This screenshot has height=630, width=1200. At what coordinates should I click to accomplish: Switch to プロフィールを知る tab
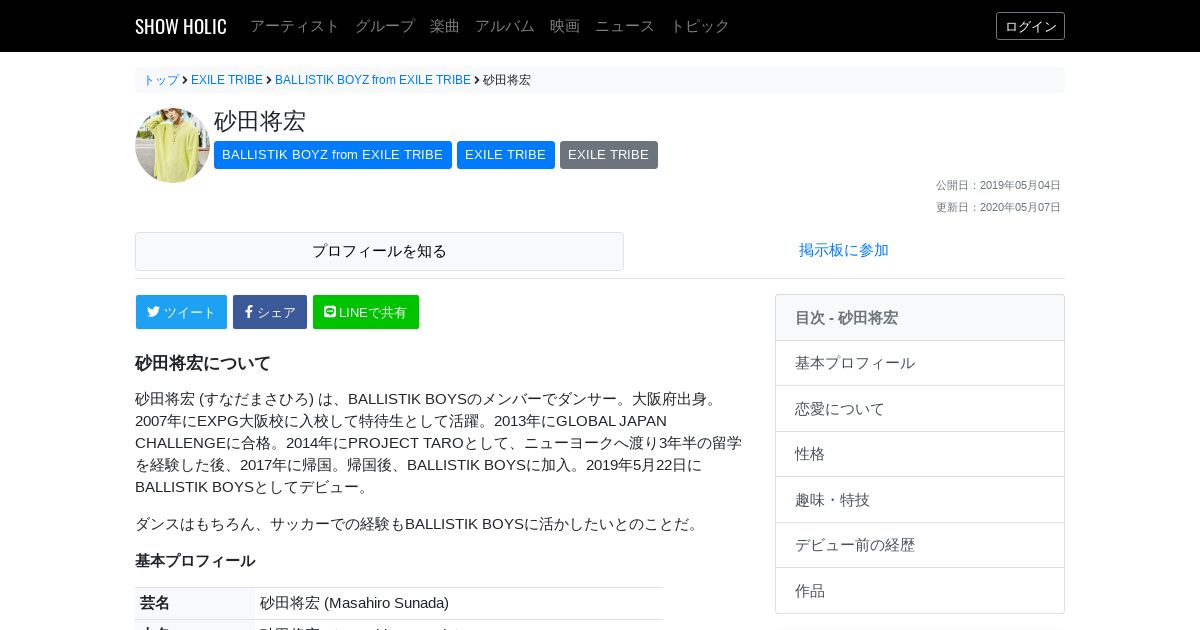pyautogui.click(x=379, y=251)
